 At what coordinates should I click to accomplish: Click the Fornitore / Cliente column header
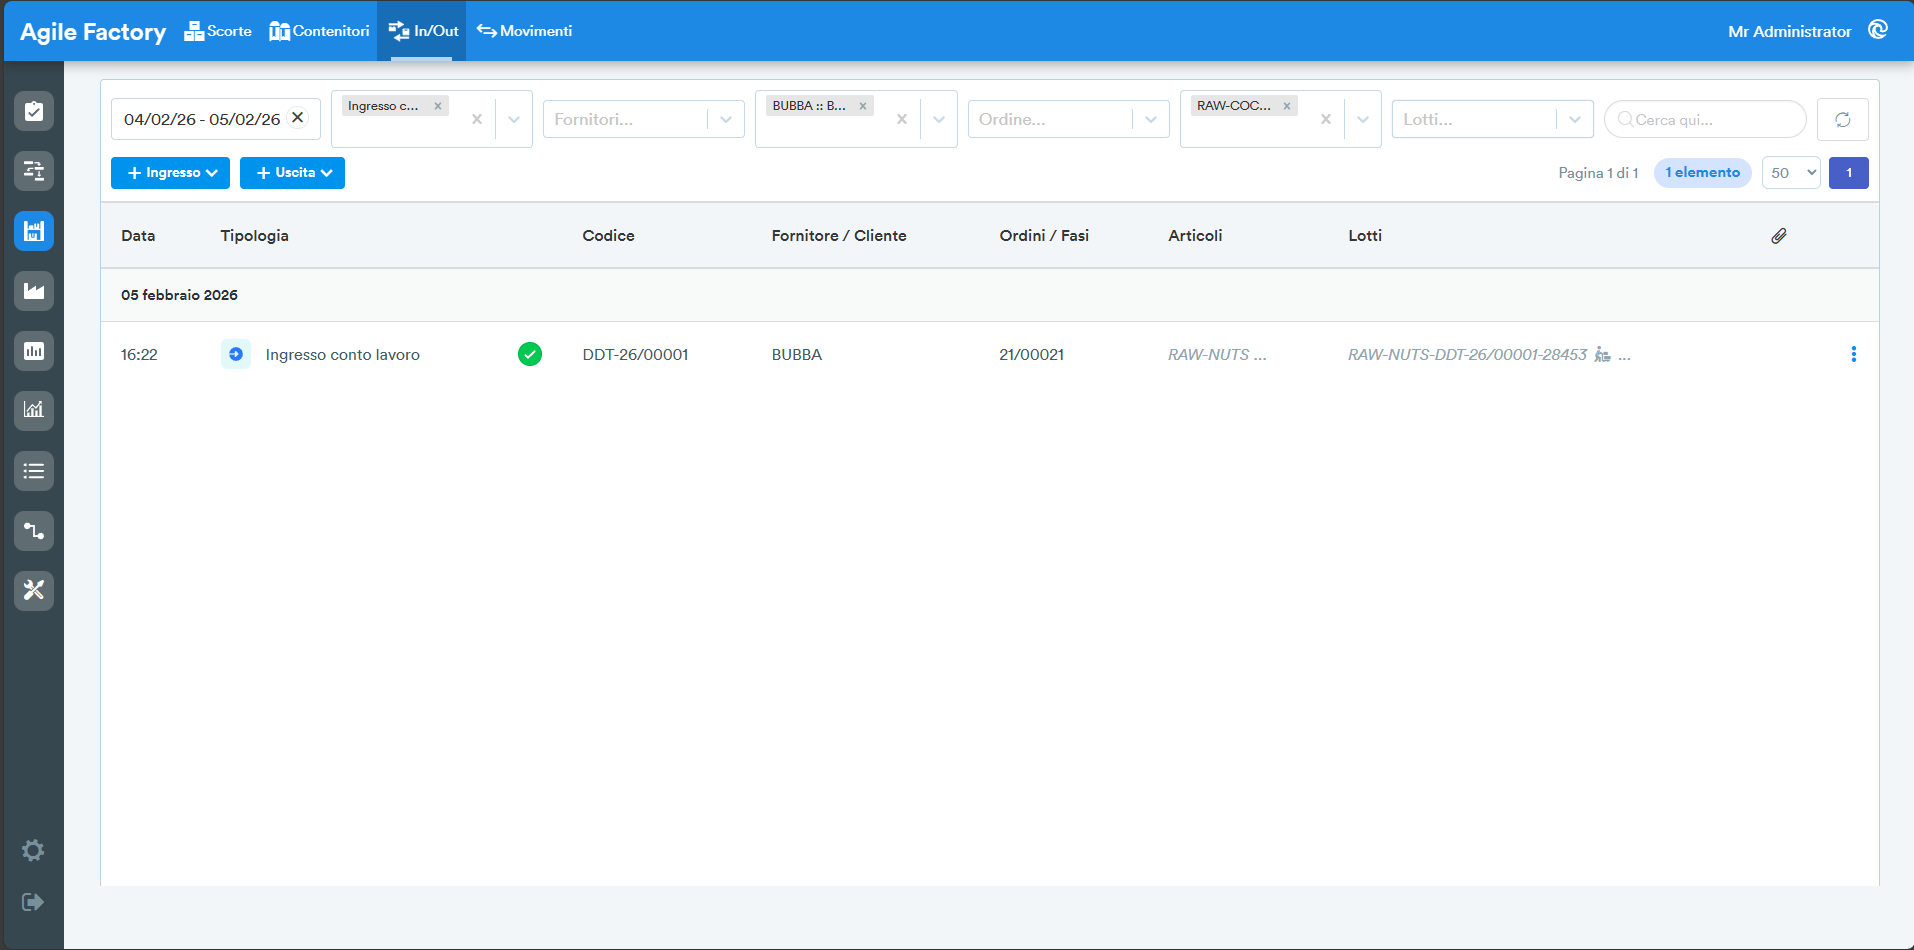click(x=839, y=236)
